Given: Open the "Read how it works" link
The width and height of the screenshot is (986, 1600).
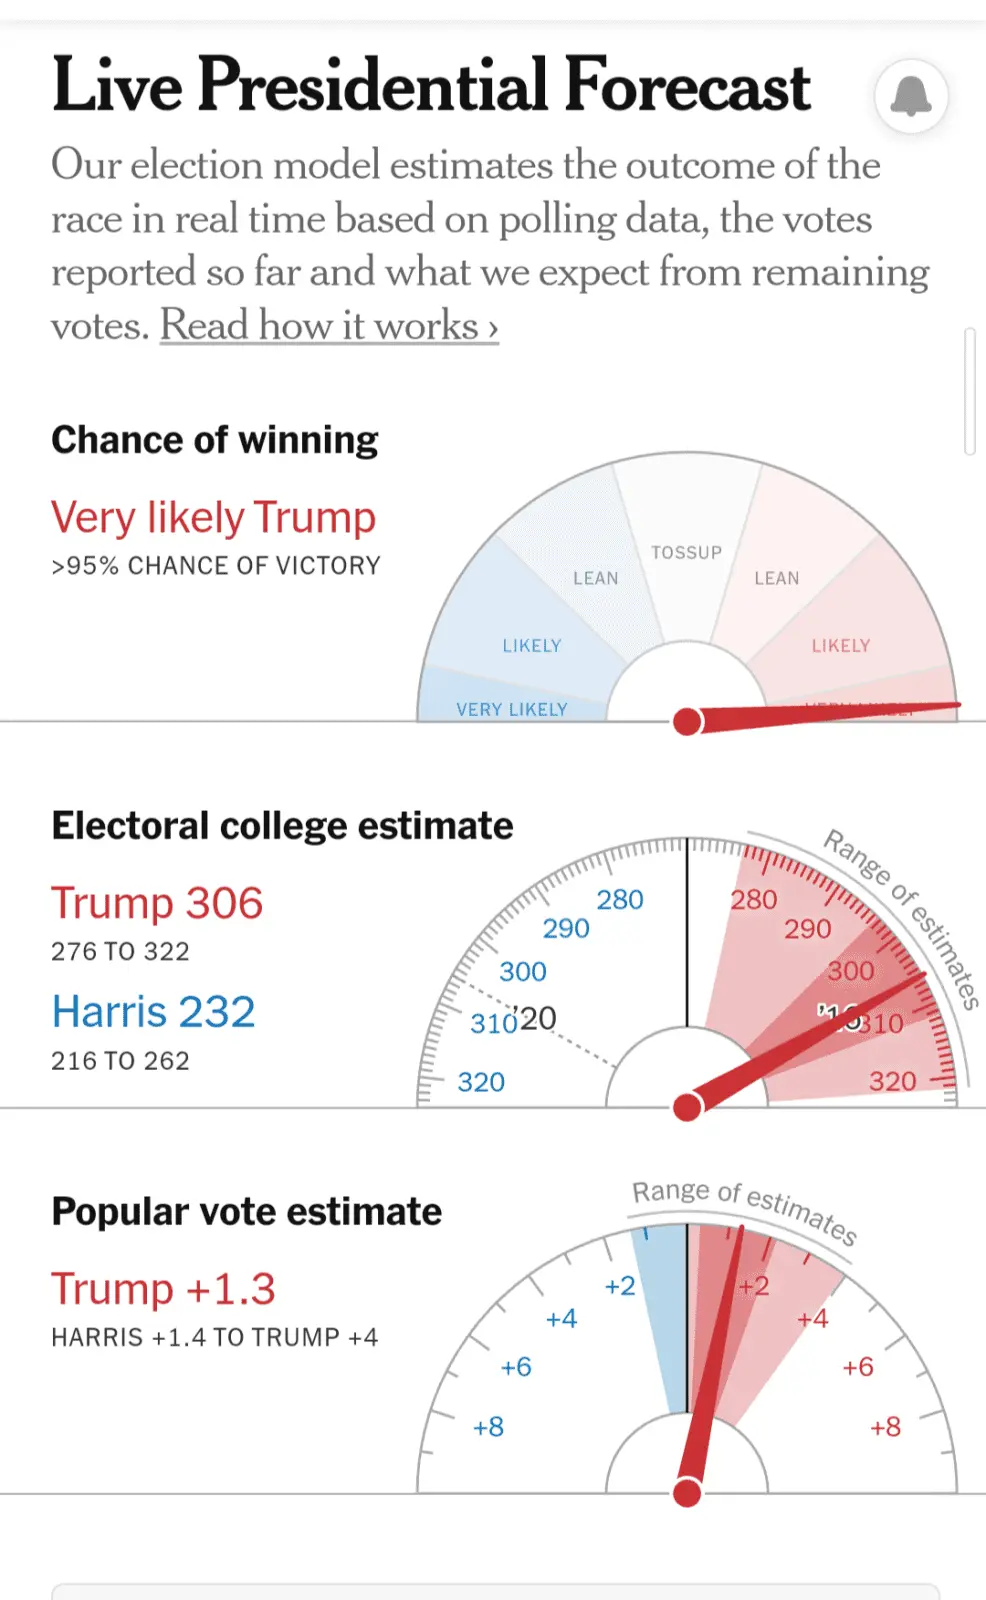Looking at the screenshot, I should (x=329, y=326).
